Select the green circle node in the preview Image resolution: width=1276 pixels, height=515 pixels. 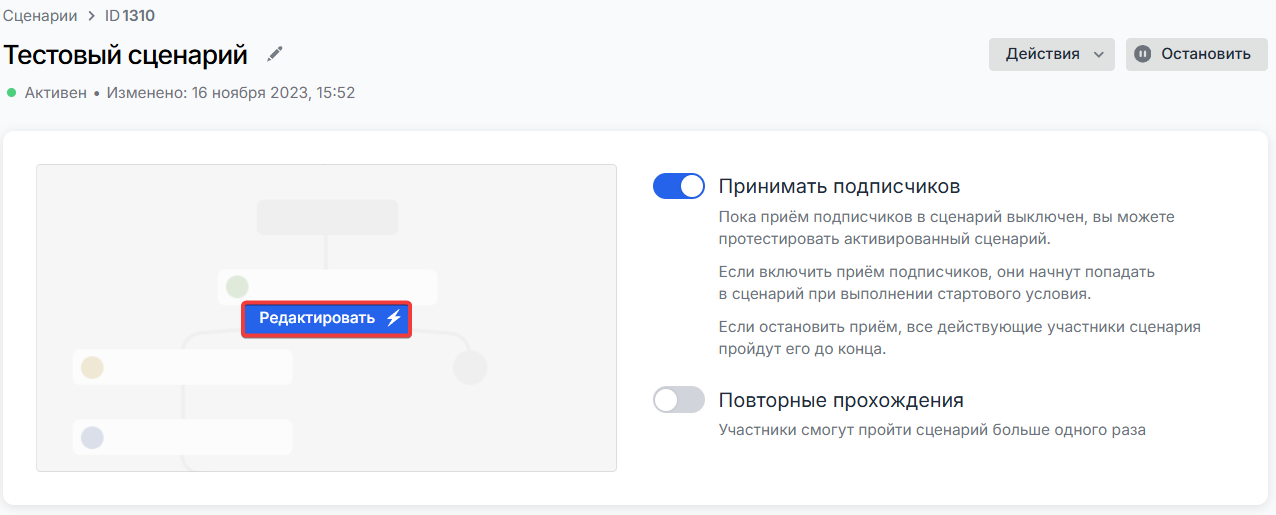[x=237, y=287]
